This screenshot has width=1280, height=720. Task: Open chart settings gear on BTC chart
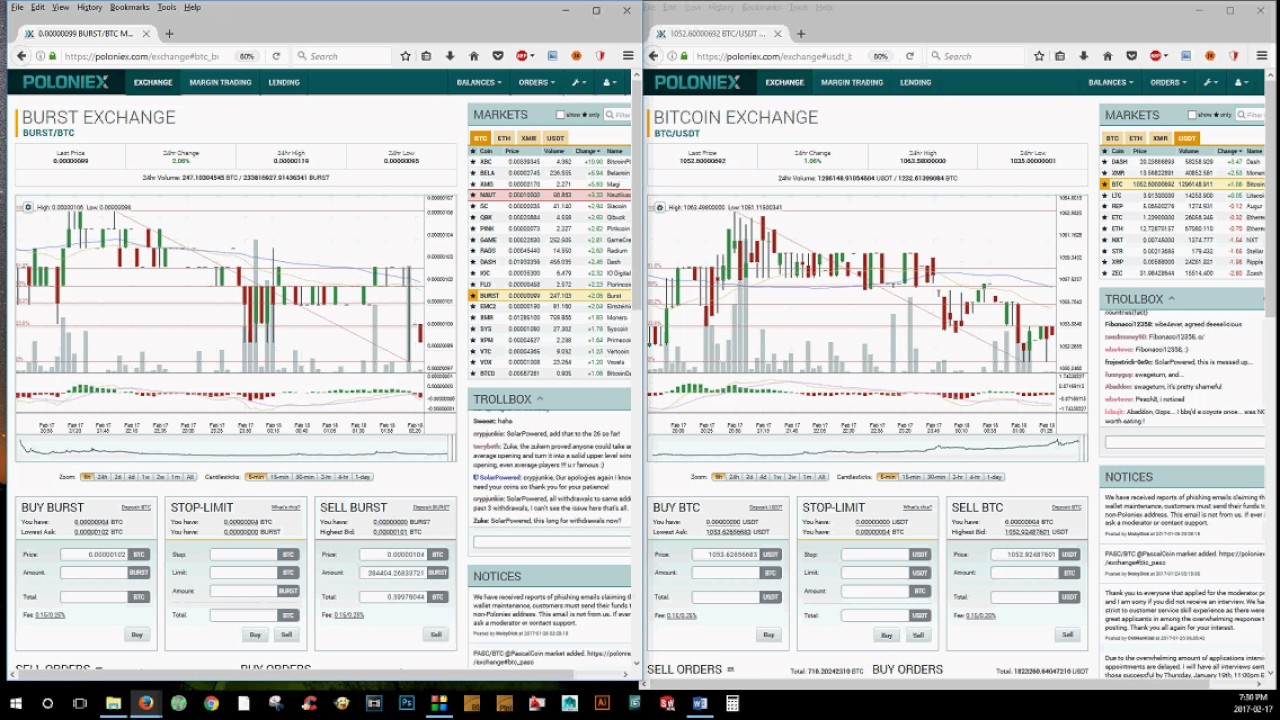[660, 207]
